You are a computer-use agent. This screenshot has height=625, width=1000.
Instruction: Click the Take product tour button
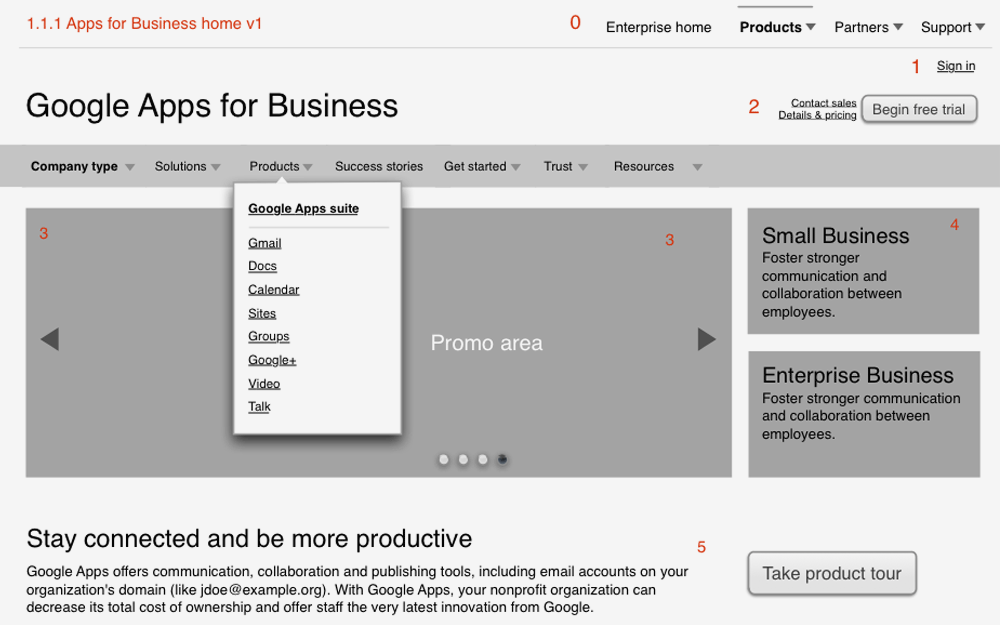[x=832, y=573]
